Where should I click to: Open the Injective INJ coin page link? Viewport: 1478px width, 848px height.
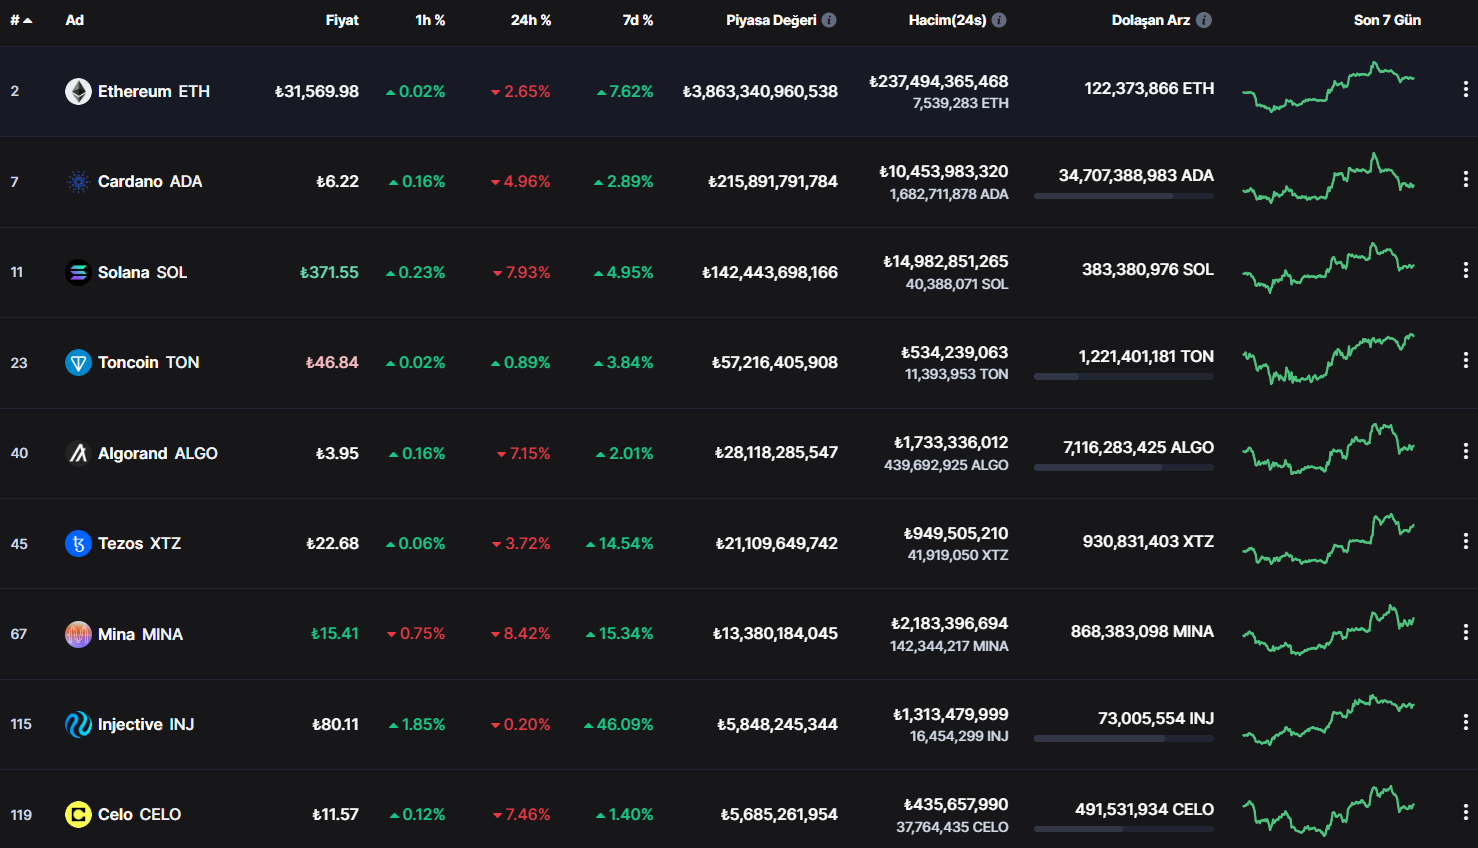coord(130,724)
